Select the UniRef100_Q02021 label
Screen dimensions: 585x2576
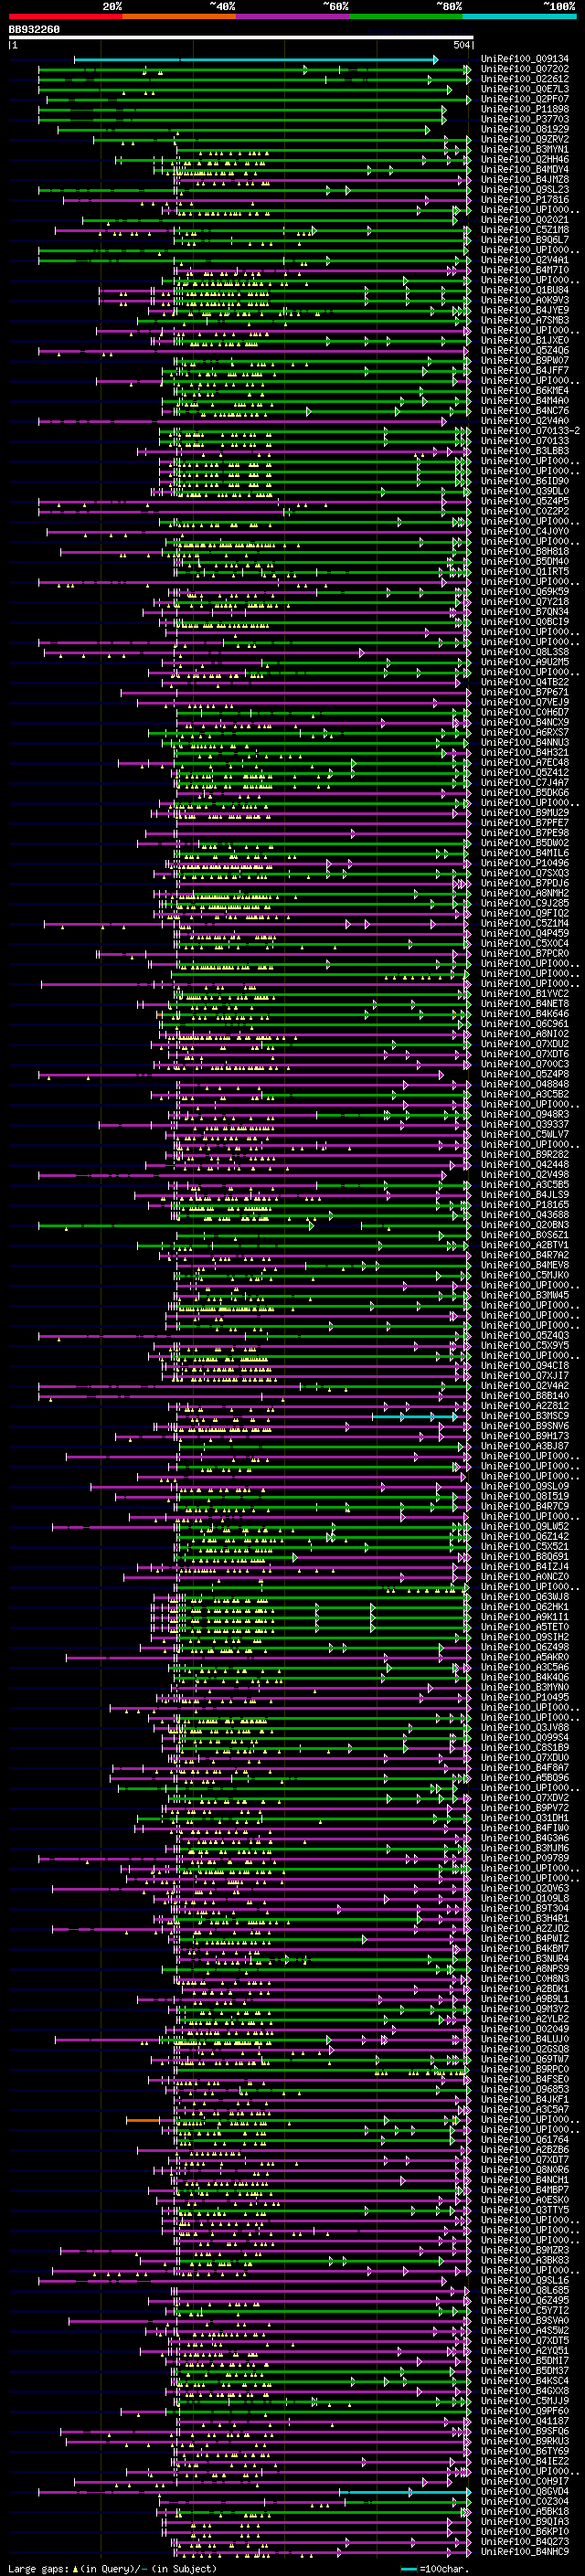[x=525, y=220]
